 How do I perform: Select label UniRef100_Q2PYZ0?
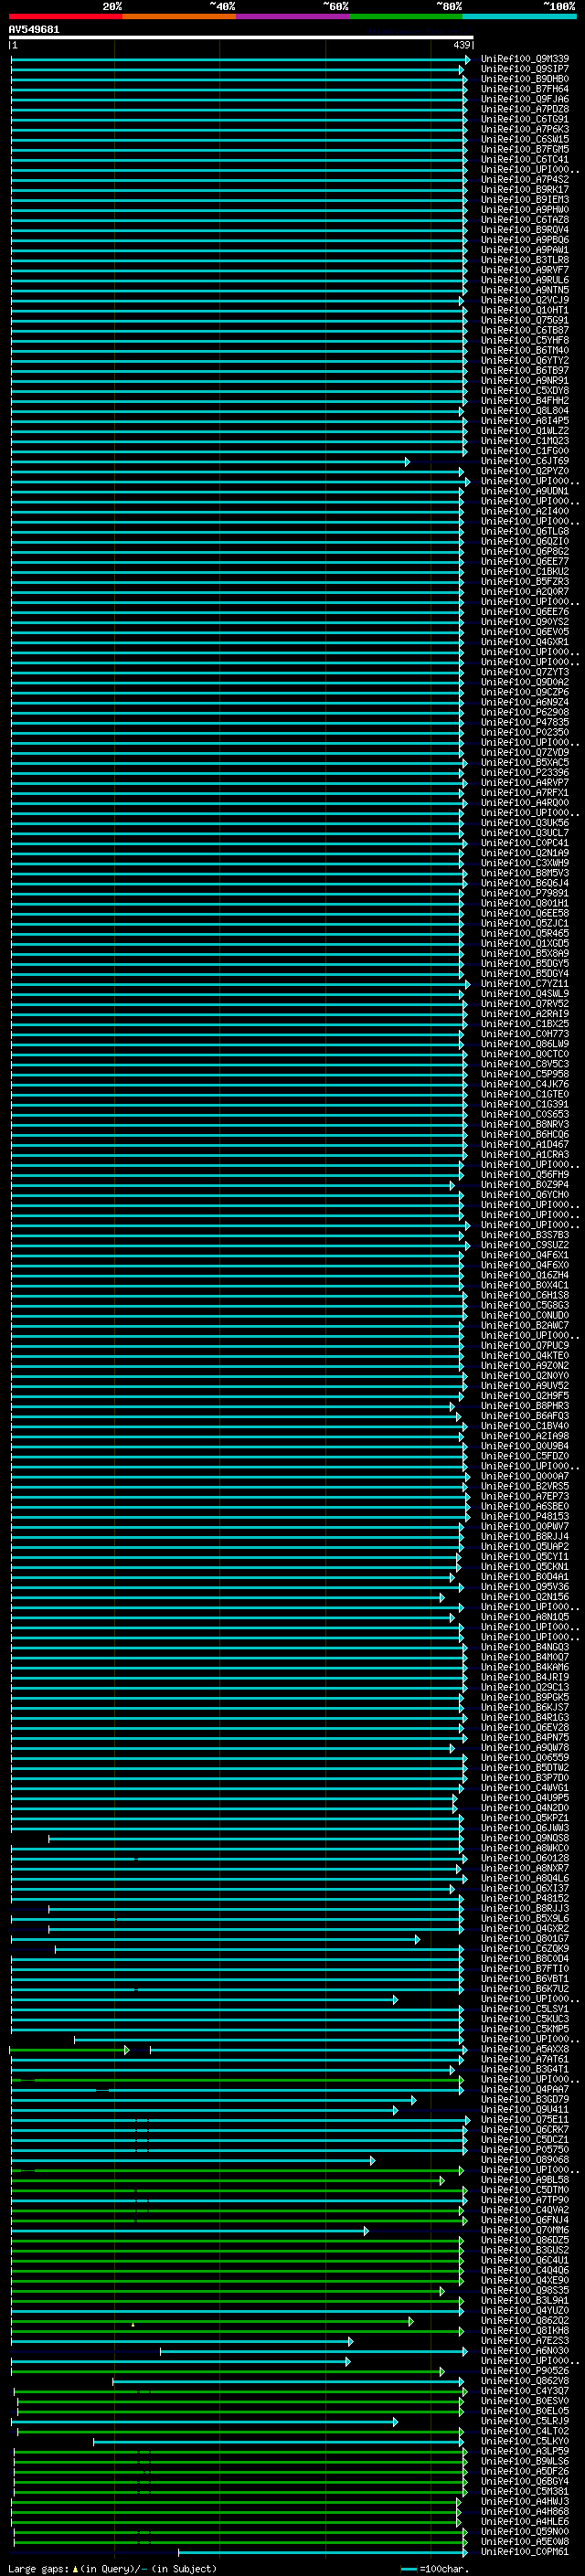click(525, 471)
